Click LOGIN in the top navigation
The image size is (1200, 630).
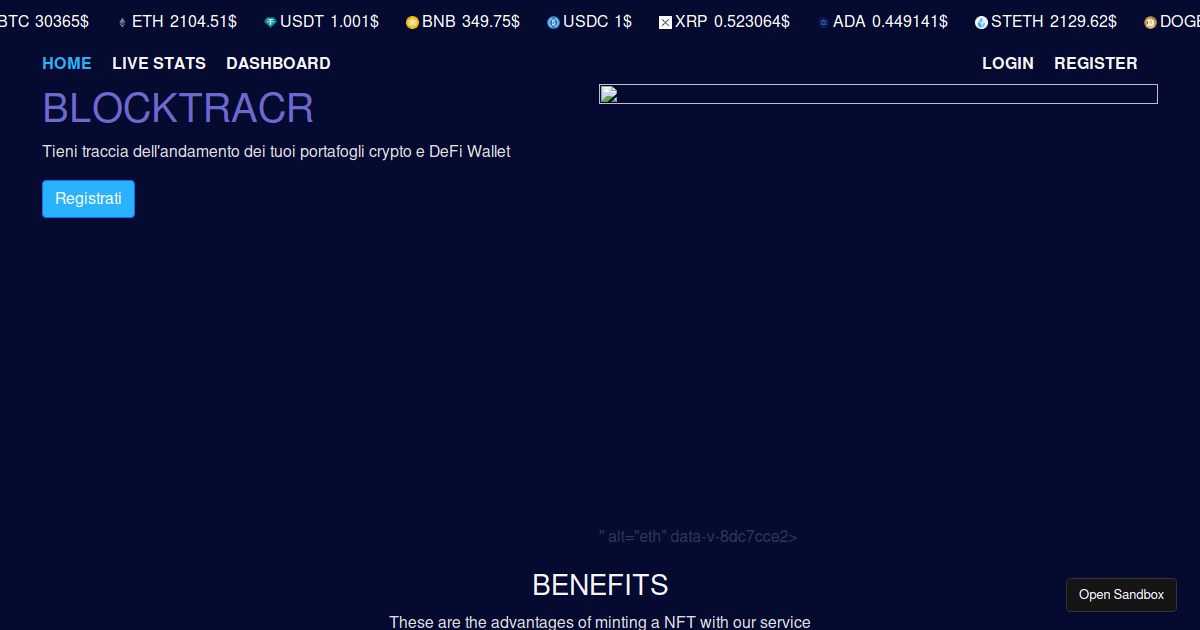[x=1007, y=63]
